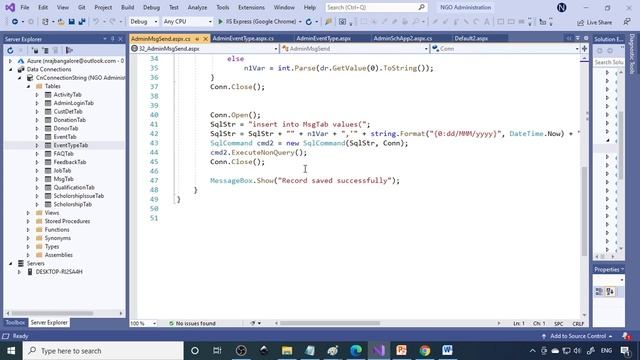The height and width of the screenshot is (360, 640).
Task: Expand the Views folder node
Action: click(28, 213)
